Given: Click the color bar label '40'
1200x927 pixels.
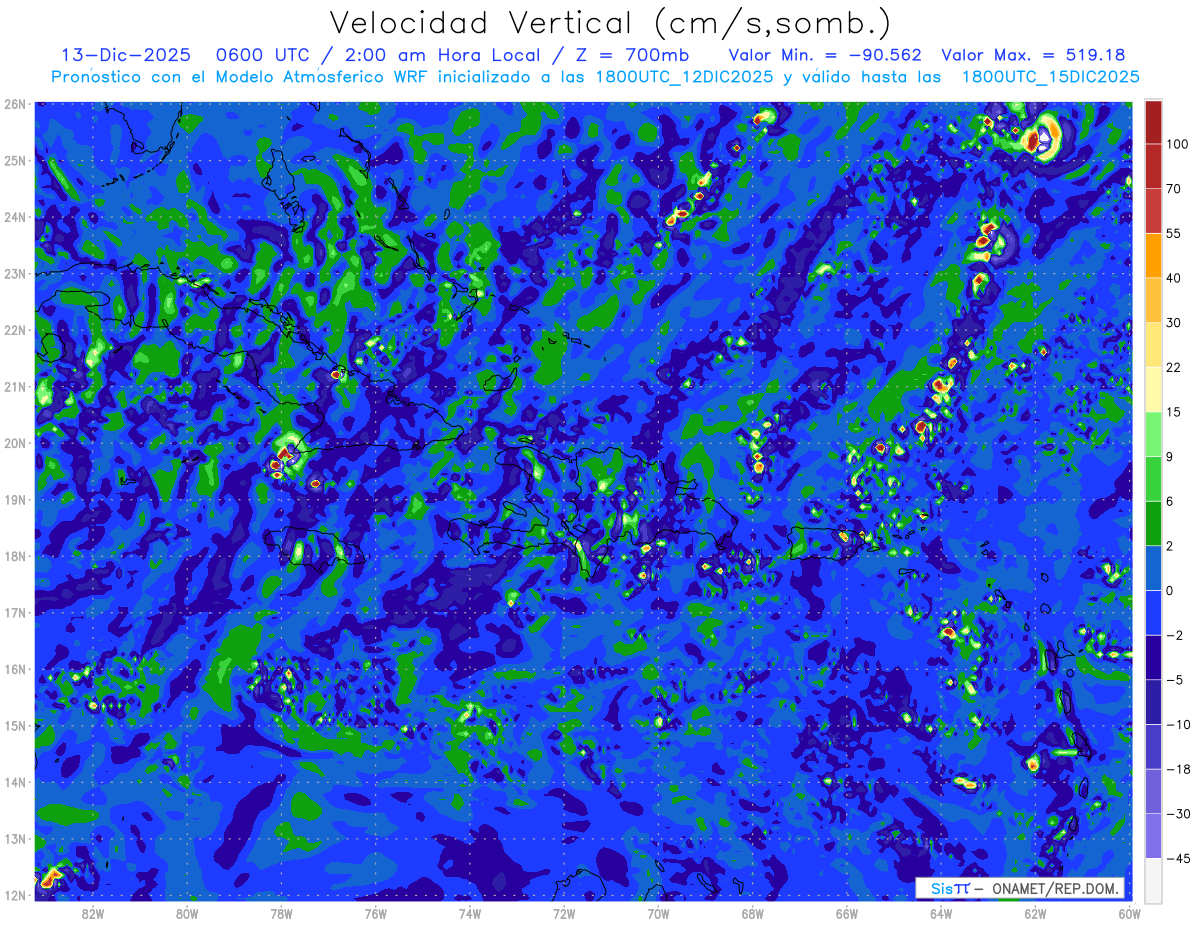Looking at the screenshot, I should [x=1174, y=278].
